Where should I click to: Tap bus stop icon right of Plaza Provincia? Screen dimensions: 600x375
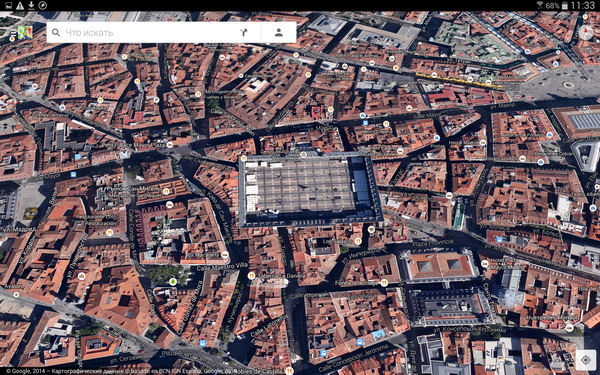(x=499, y=240)
